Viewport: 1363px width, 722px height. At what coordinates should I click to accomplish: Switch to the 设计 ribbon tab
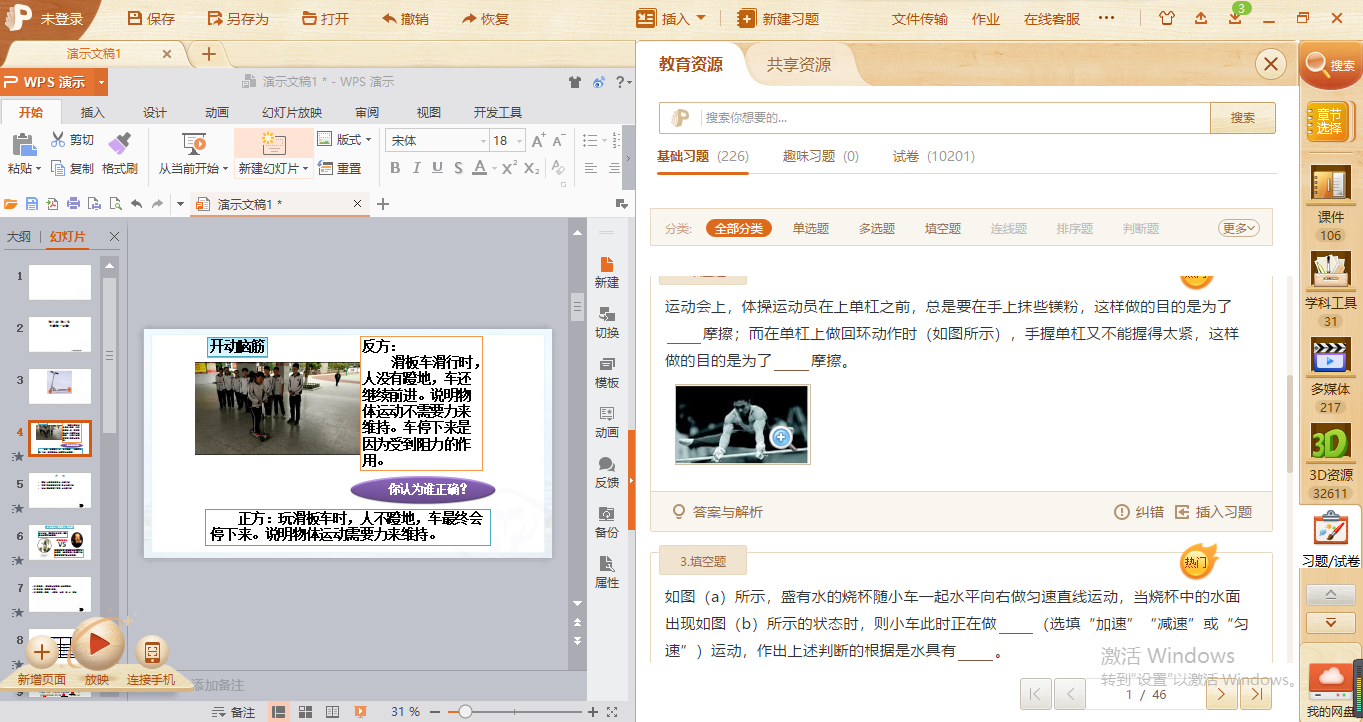[x=154, y=112]
